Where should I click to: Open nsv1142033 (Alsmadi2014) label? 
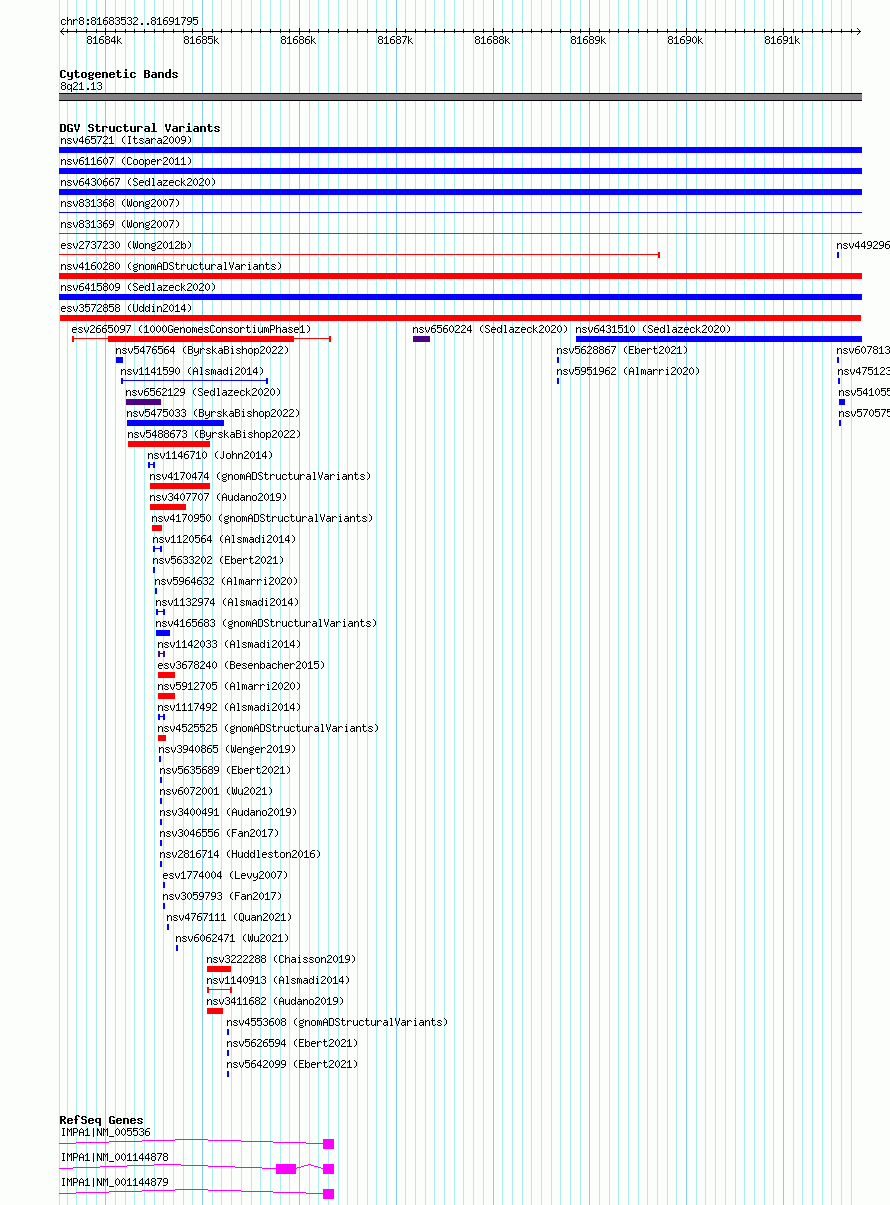click(228, 644)
